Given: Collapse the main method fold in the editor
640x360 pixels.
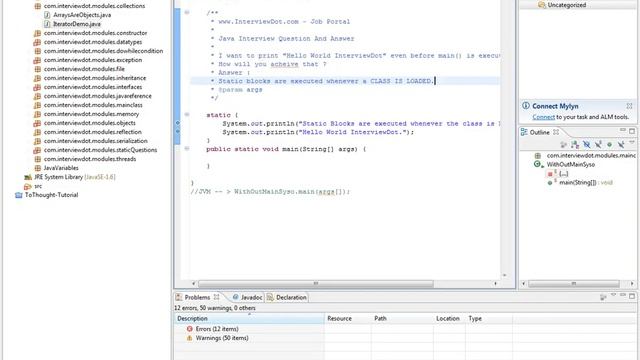Looking at the screenshot, I should (187, 149).
